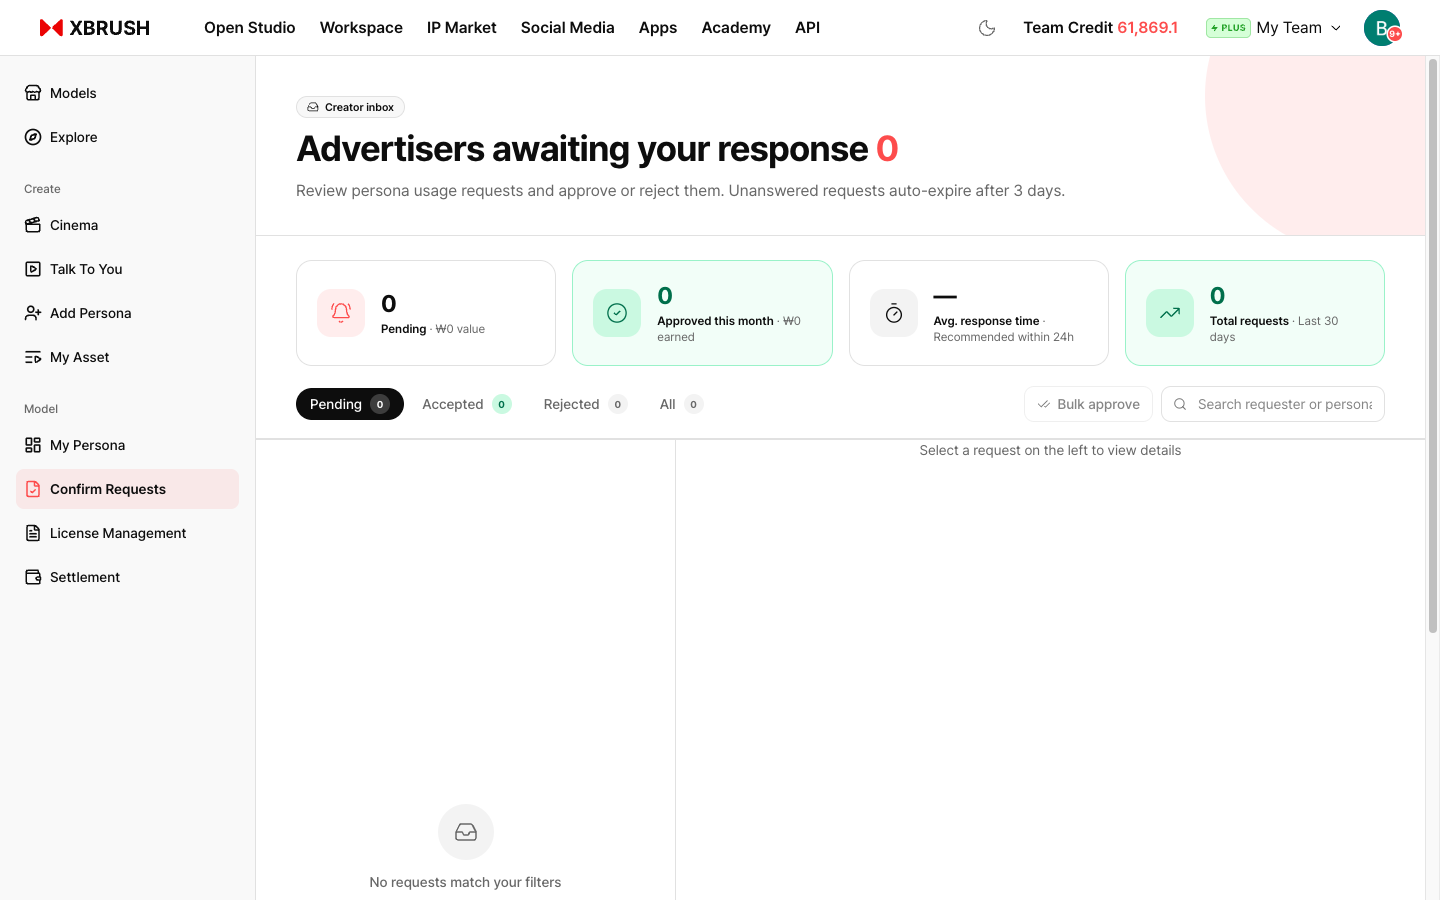Click the Bulk approve button
The image size is (1440, 900).
pyautogui.click(x=1088, y=404)
